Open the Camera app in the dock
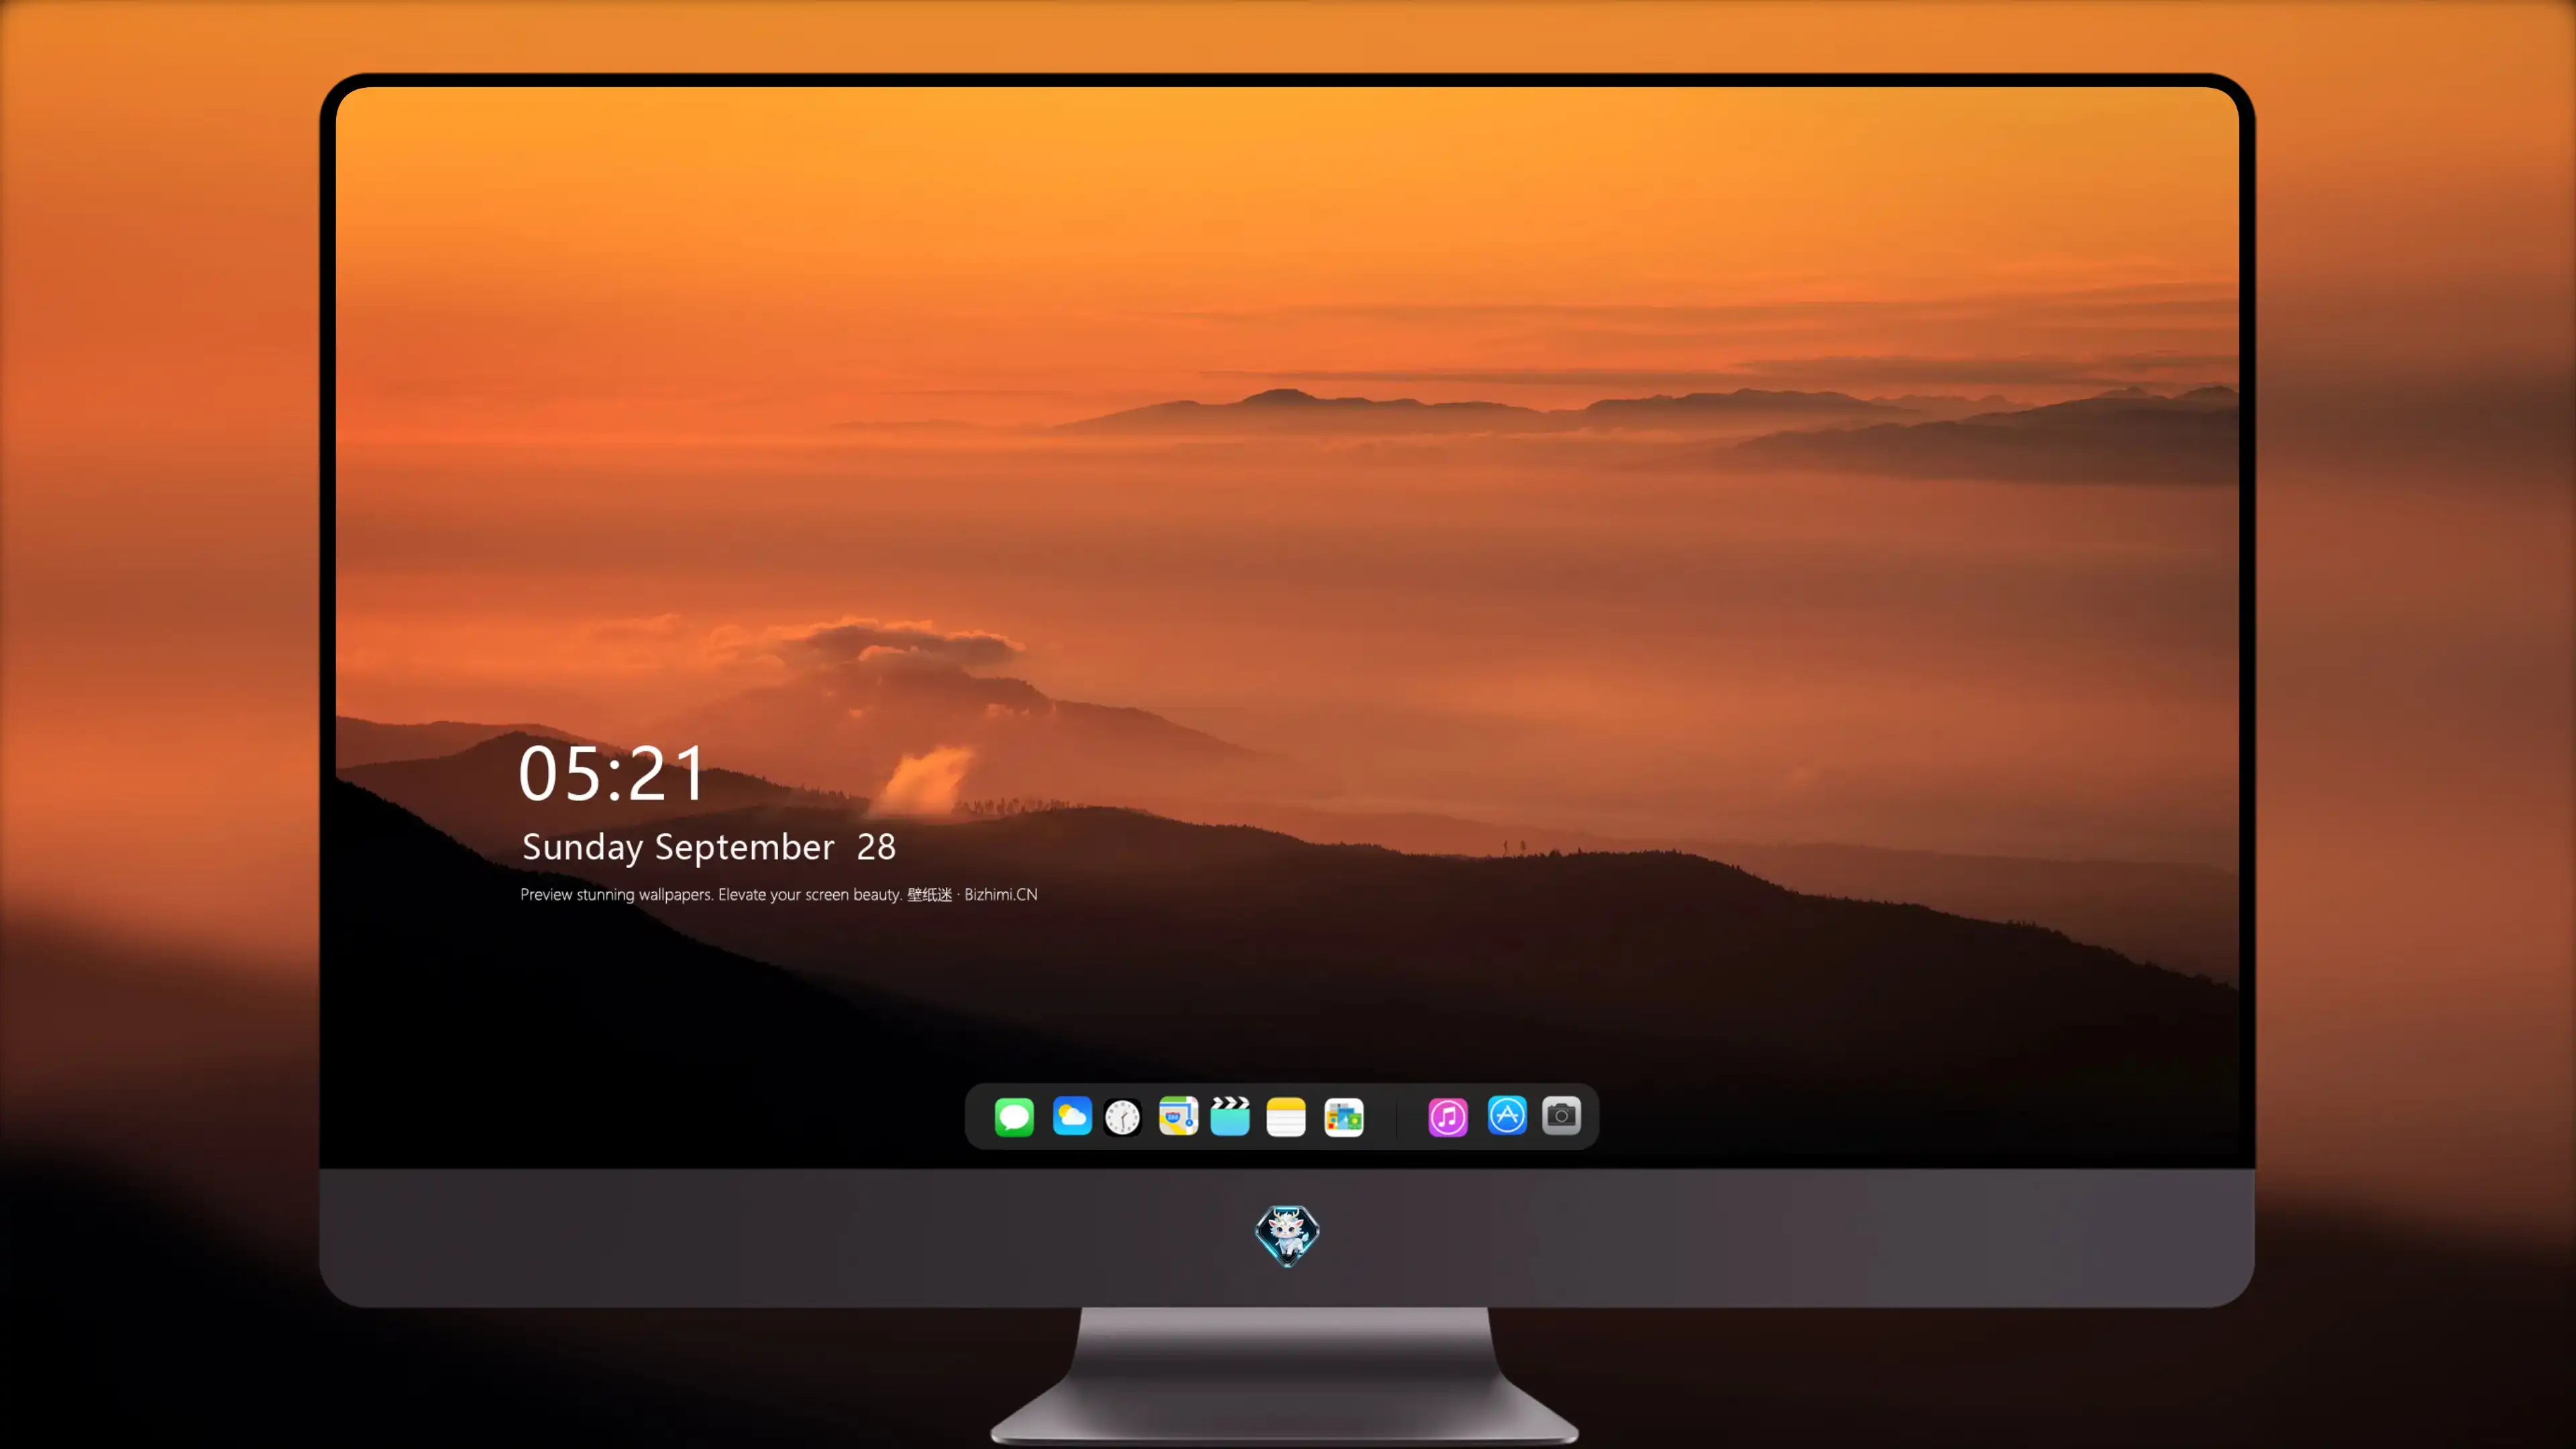This screenshot has width=2576, height=1449. tap(1561, 1115)
